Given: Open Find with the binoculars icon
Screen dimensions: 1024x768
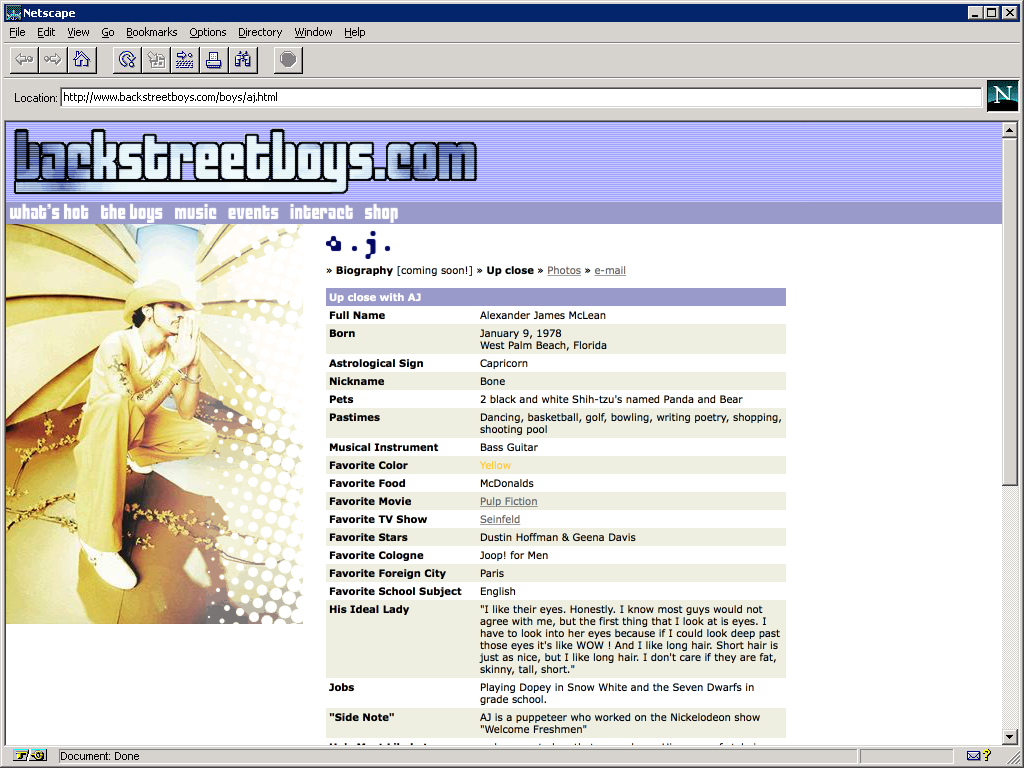Looking at the screenshot, I should click(243, 60).
